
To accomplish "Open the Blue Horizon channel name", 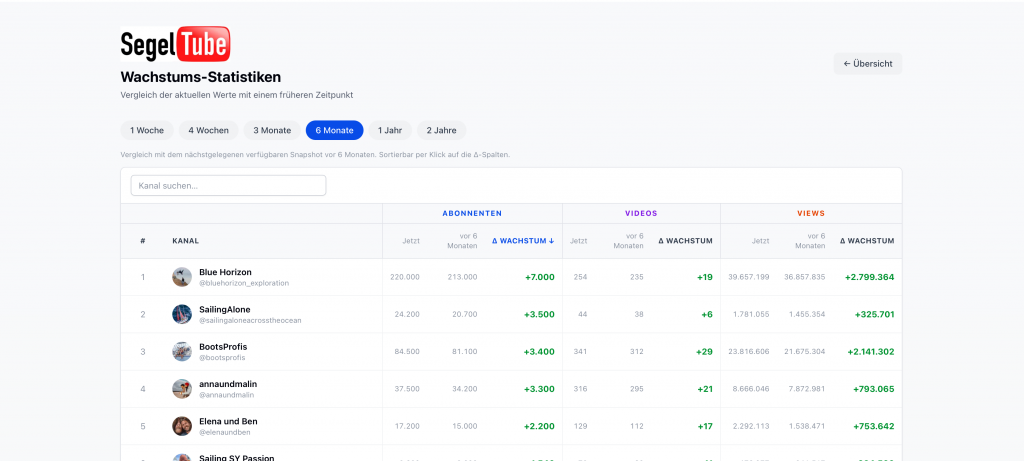I will (x=225, y=272).
